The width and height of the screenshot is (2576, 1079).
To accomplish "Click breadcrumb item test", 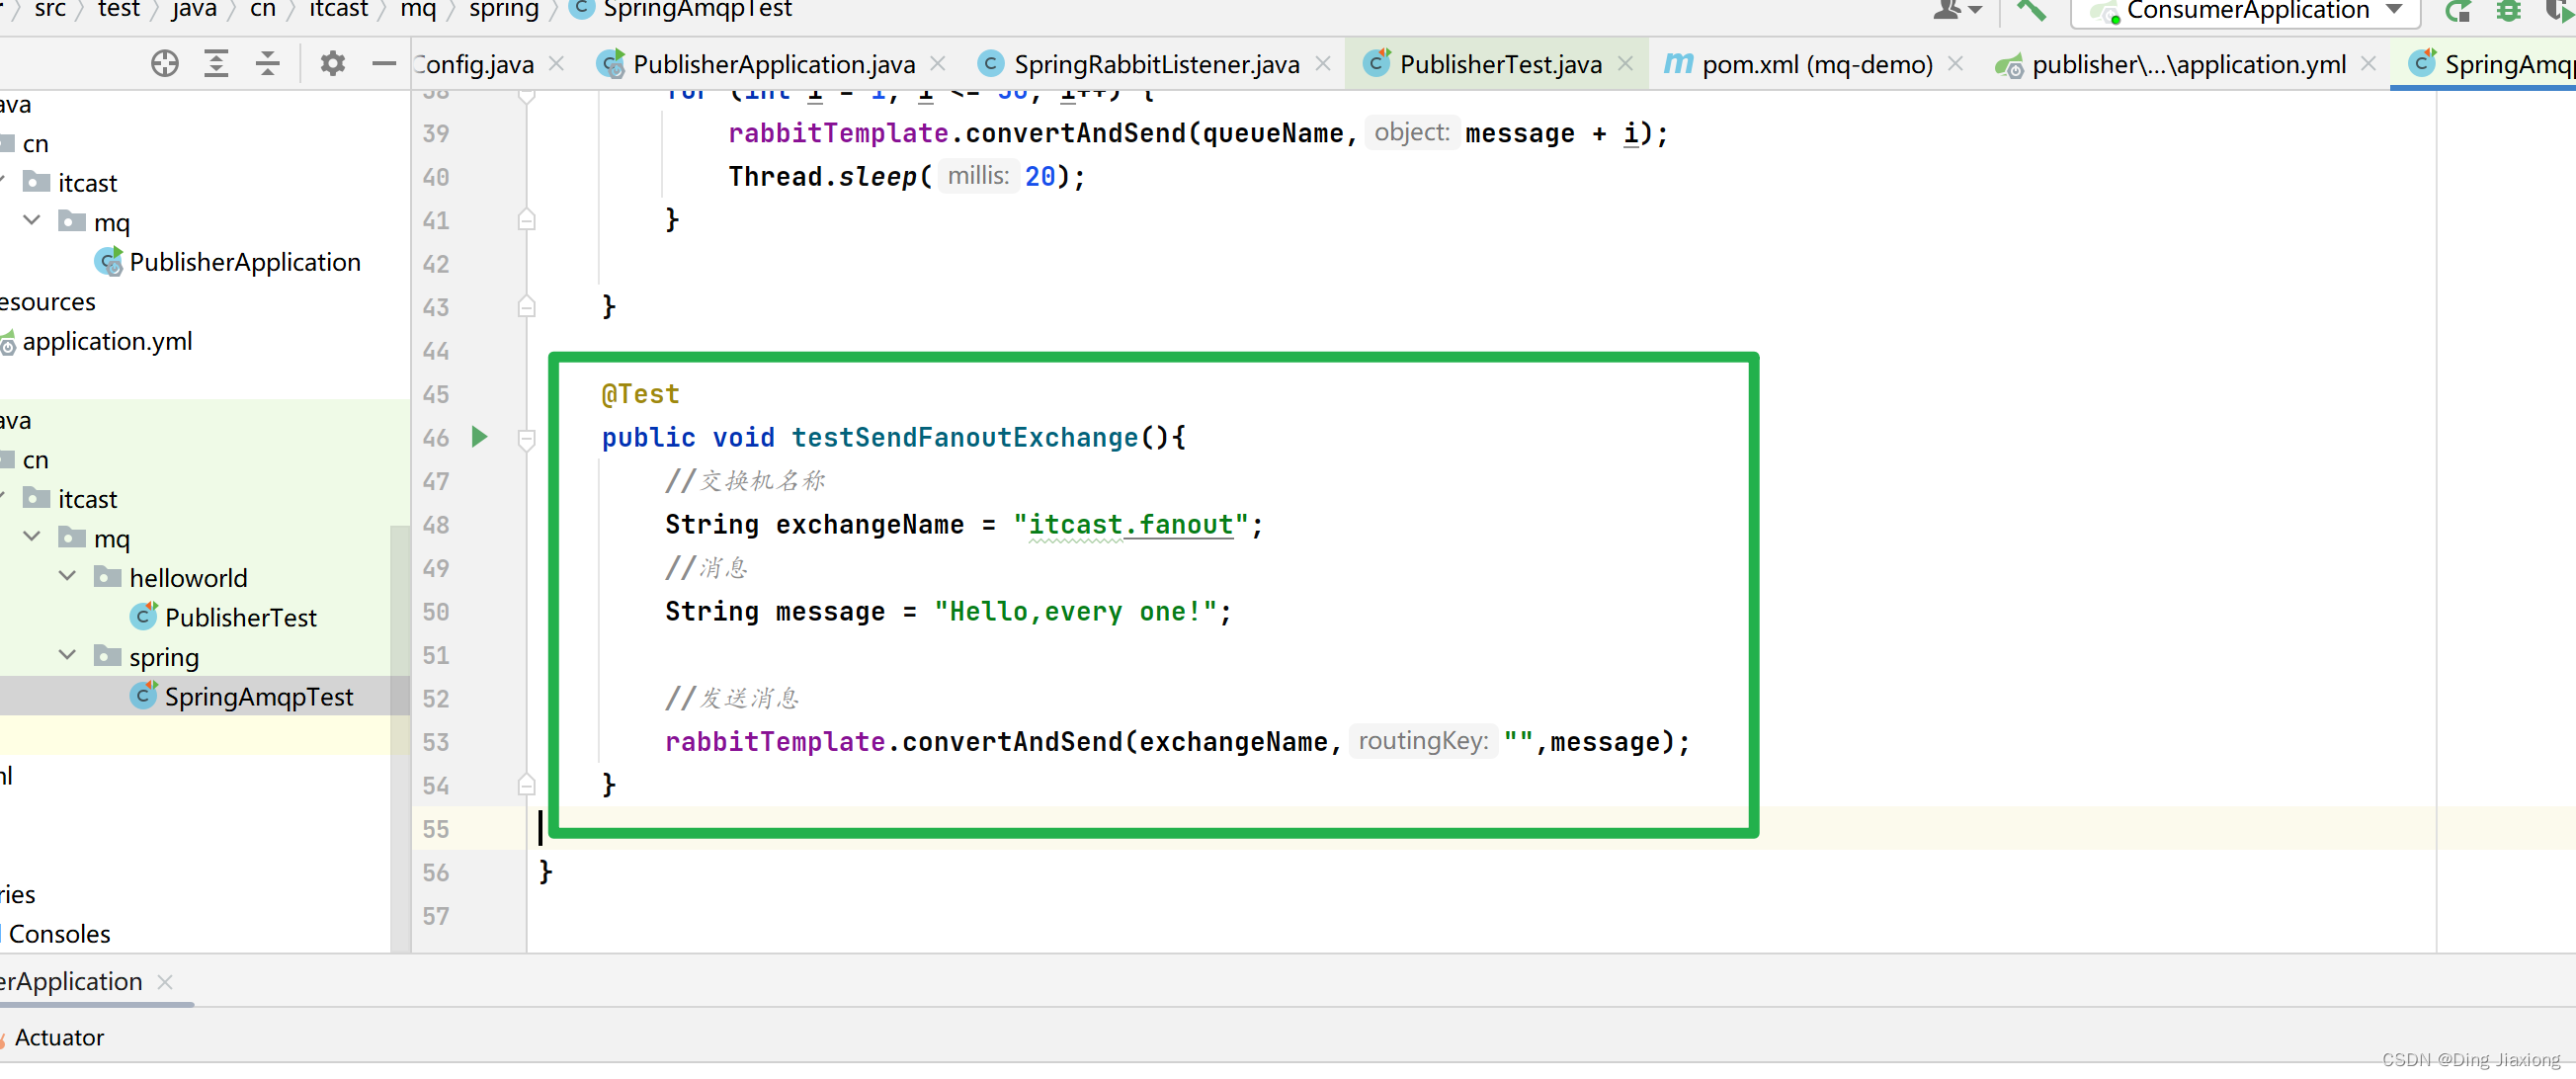I will [118, 10].
